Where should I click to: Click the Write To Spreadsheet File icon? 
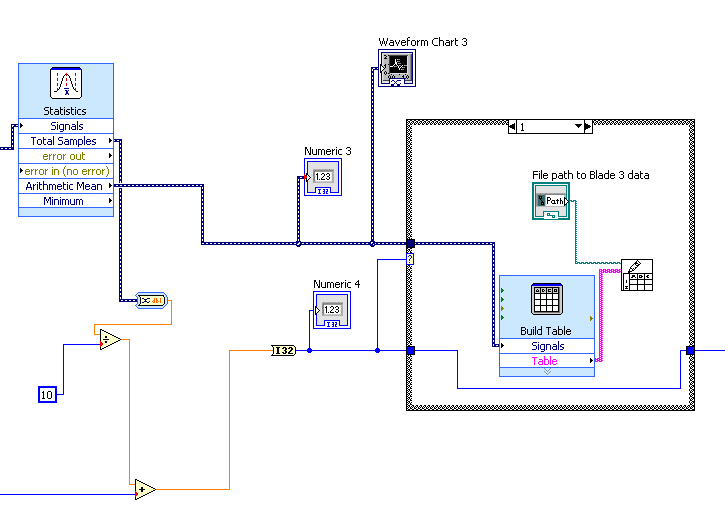(637, 275)
